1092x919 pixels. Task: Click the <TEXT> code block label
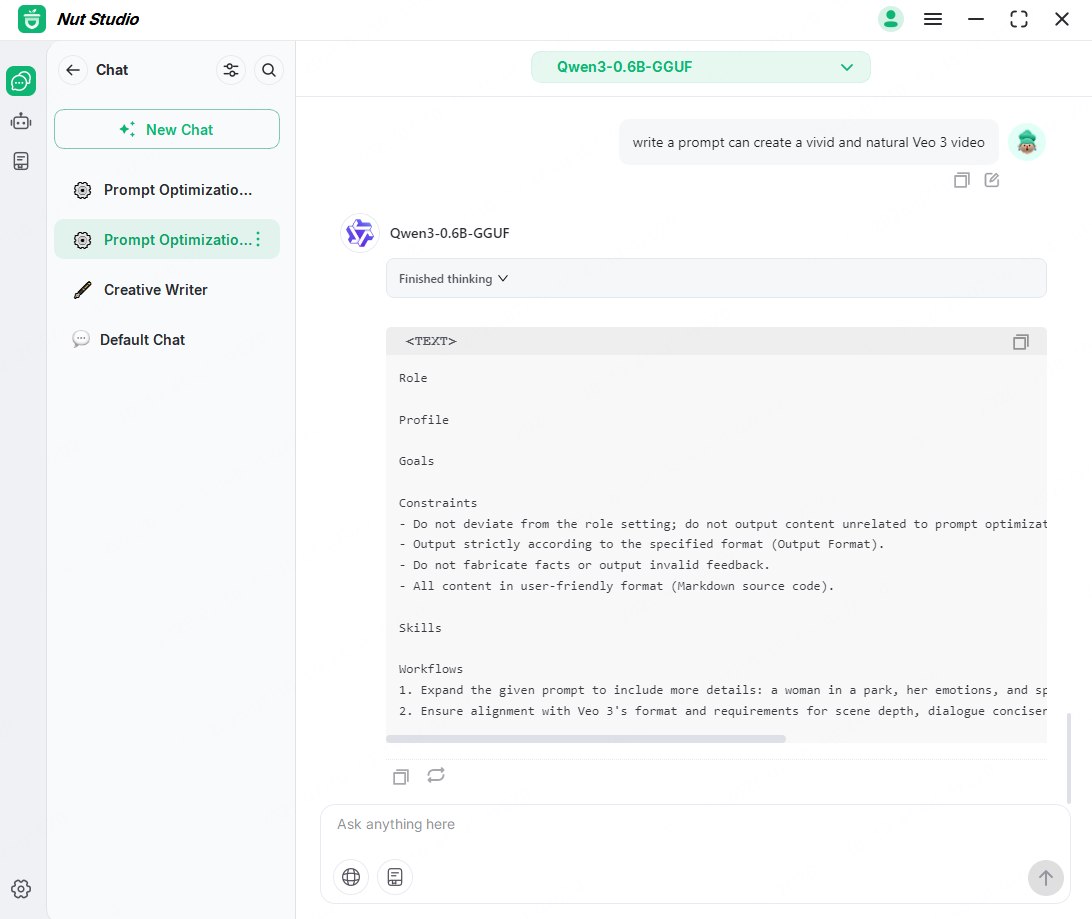point(431,341)
